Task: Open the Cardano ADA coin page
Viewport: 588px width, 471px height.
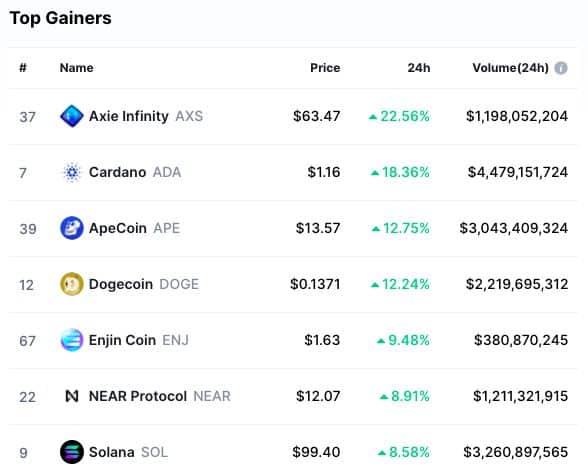Action: [x=135, y=172]
